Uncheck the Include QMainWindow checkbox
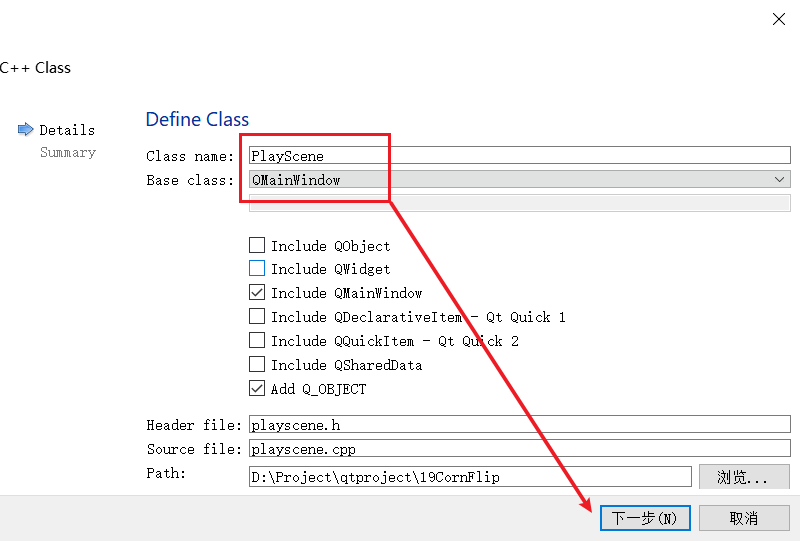The image size is (800, 541). coord(257,292)
